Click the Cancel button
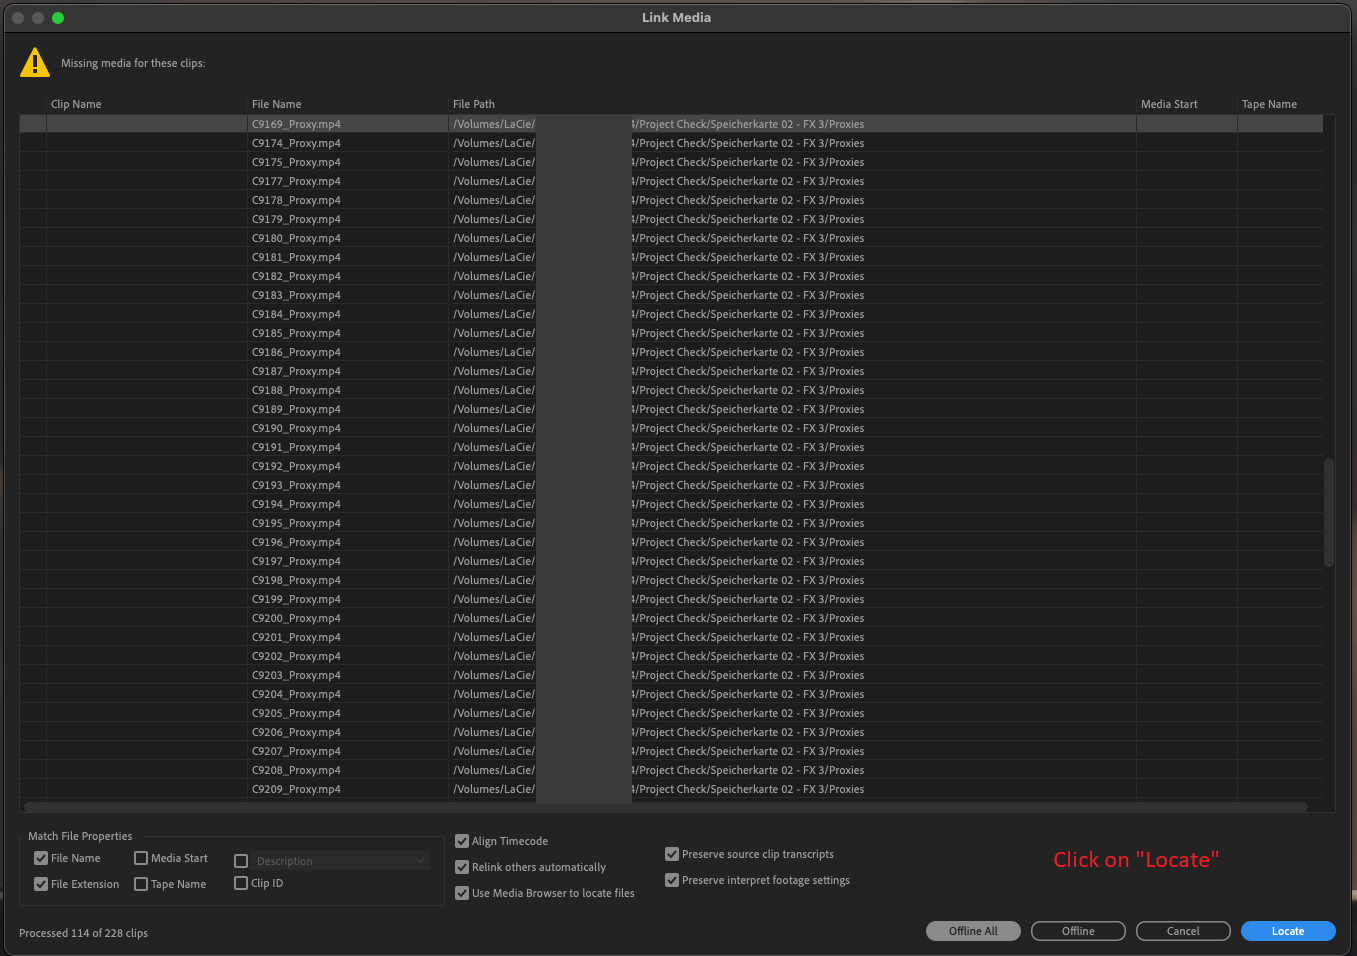This screenshot has width=1357, height=956. coord(1183,931)
